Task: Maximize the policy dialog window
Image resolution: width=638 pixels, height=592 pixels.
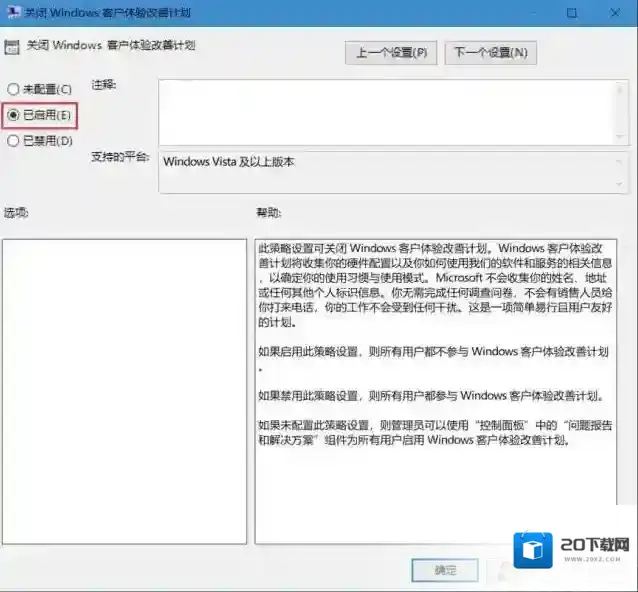Action: tap(572, 13)
